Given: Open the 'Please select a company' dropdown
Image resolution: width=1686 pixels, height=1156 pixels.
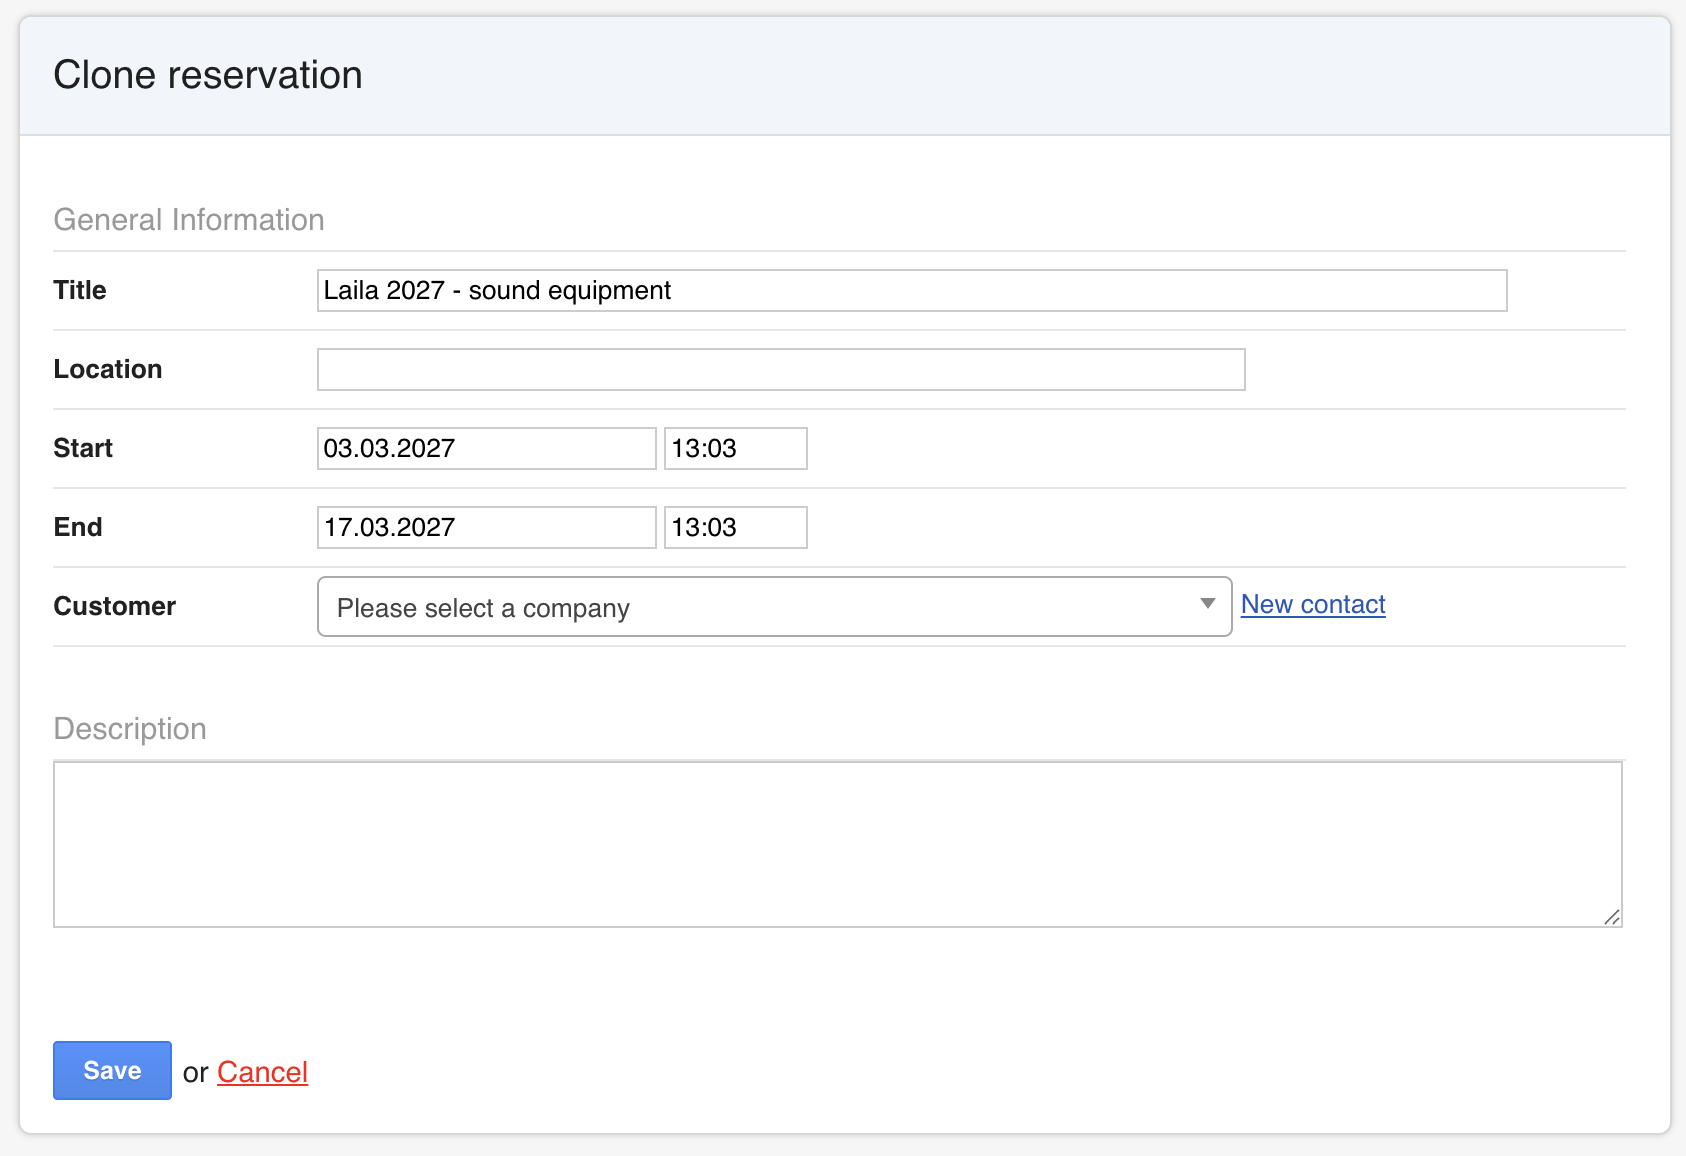Looking at the screenshot, I should tap(760, 607).
